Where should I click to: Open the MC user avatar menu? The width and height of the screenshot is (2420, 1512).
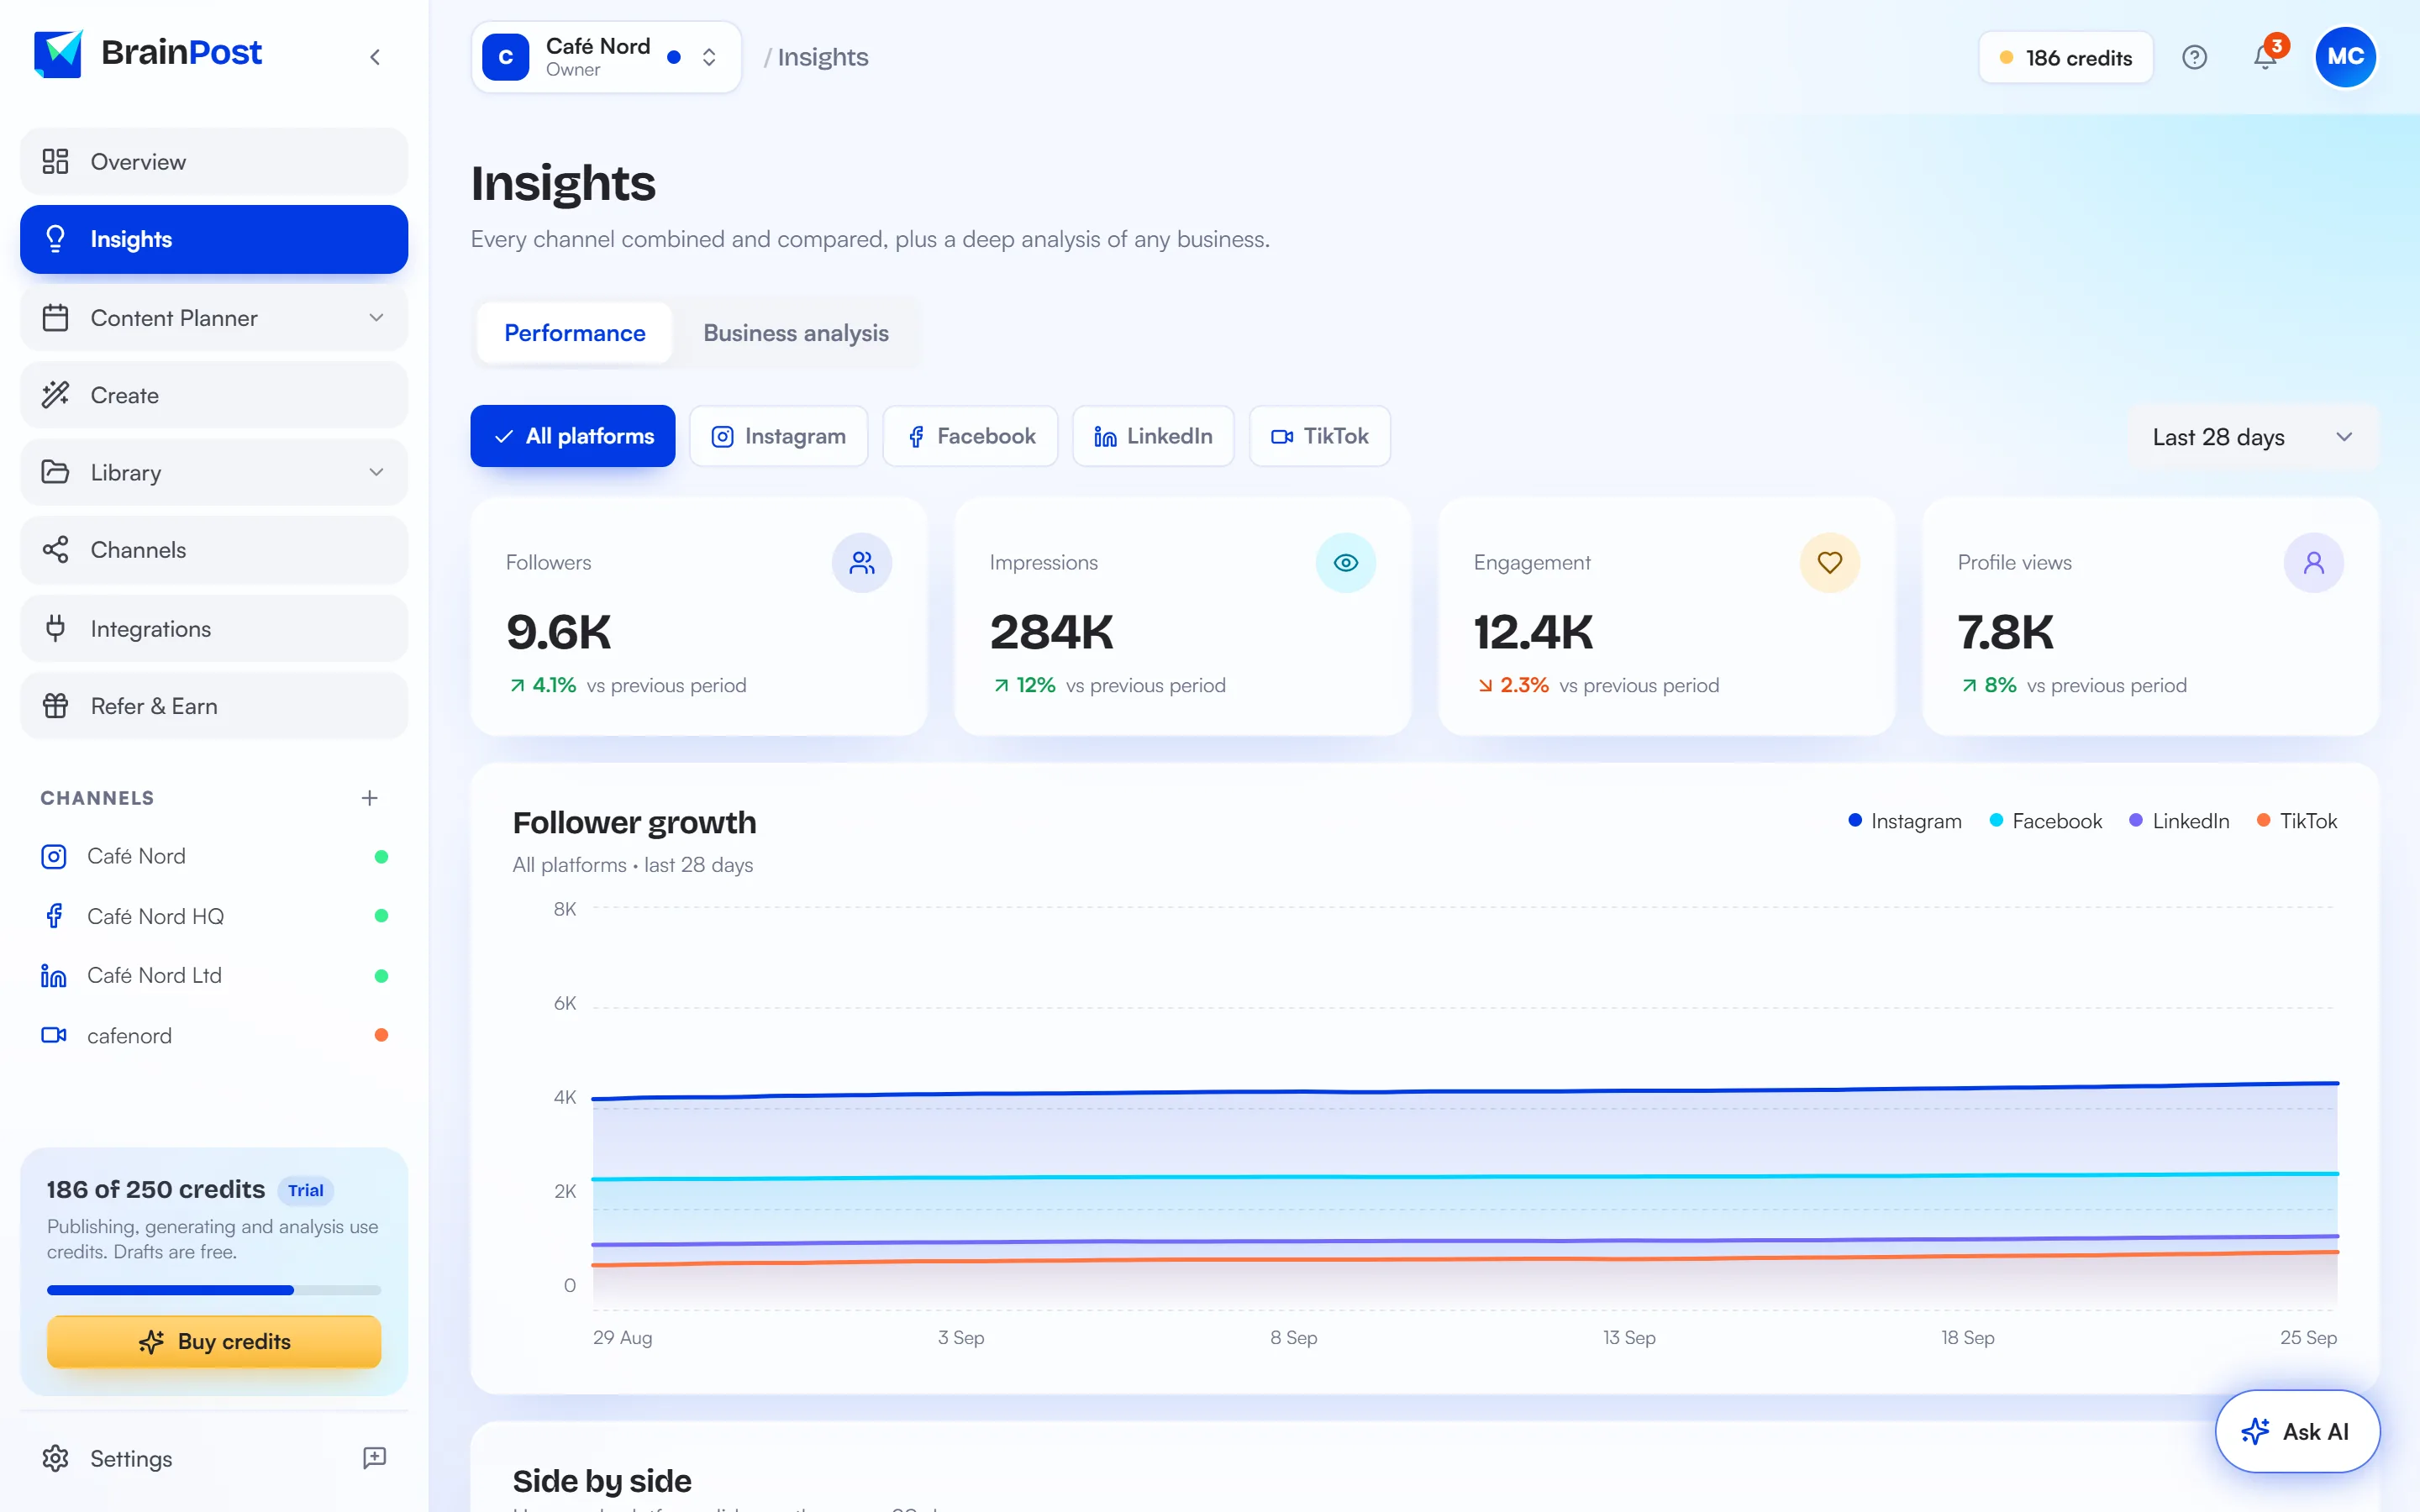click(x=2345, y=57)
